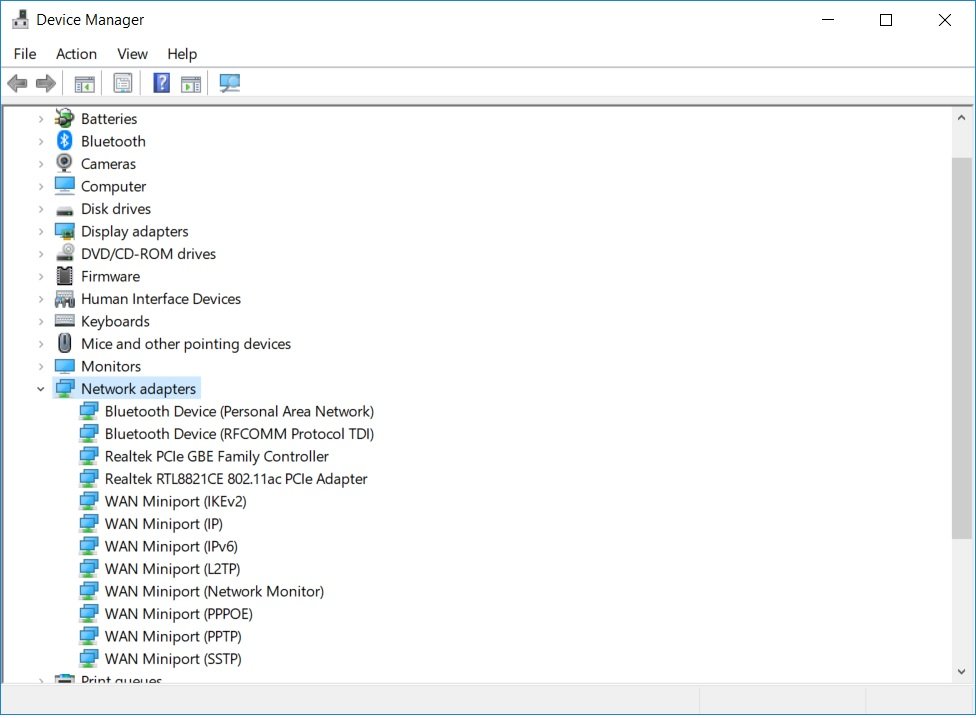Maximize the Device Manager window
The width and height of the screenshot is (976, 718).
(x=886, y=20)
